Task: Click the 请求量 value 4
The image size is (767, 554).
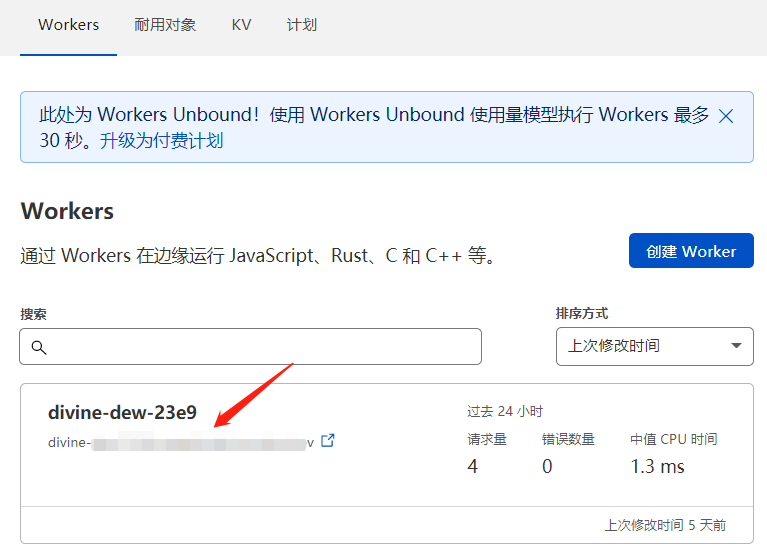Action: pos(473,466)
